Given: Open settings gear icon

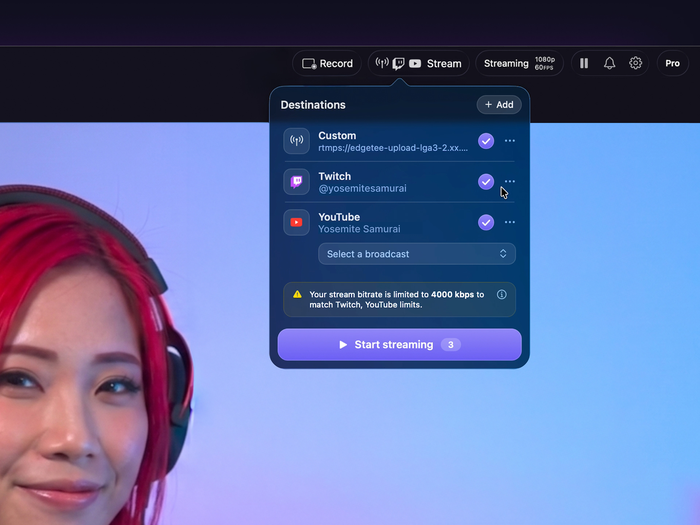Looking at the screenshot, I should (635, 63).
